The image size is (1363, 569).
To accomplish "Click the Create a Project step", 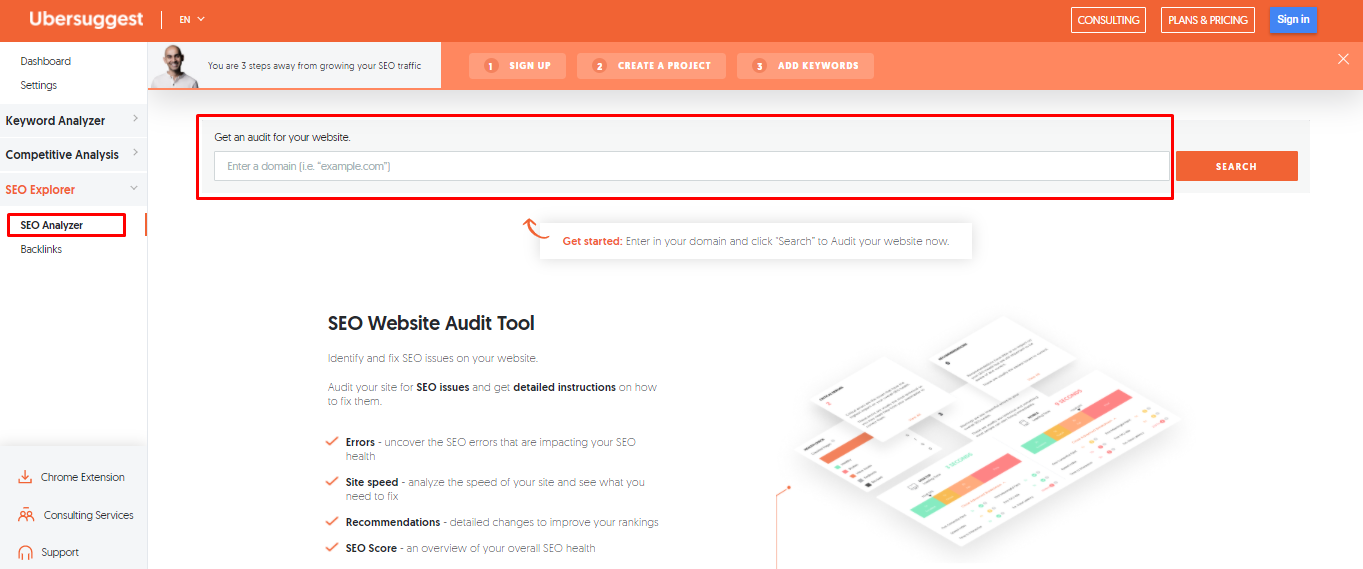I will 651,66.
